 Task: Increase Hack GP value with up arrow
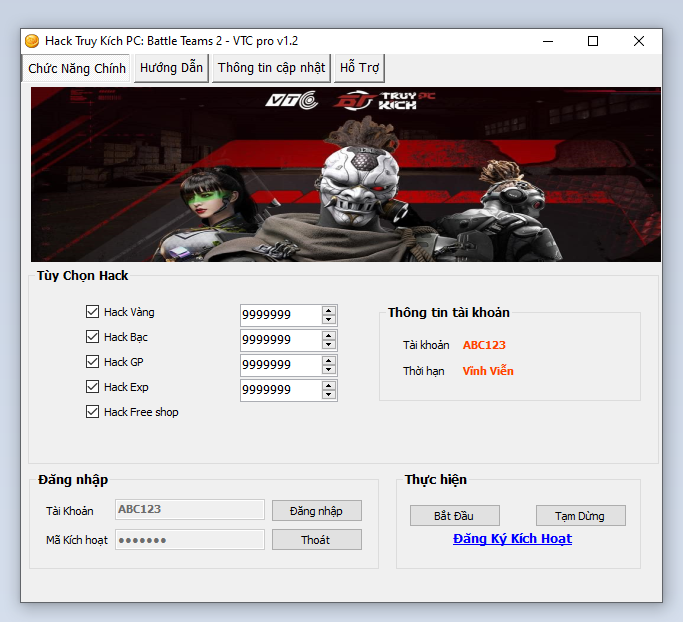click(x=329, y=360)
